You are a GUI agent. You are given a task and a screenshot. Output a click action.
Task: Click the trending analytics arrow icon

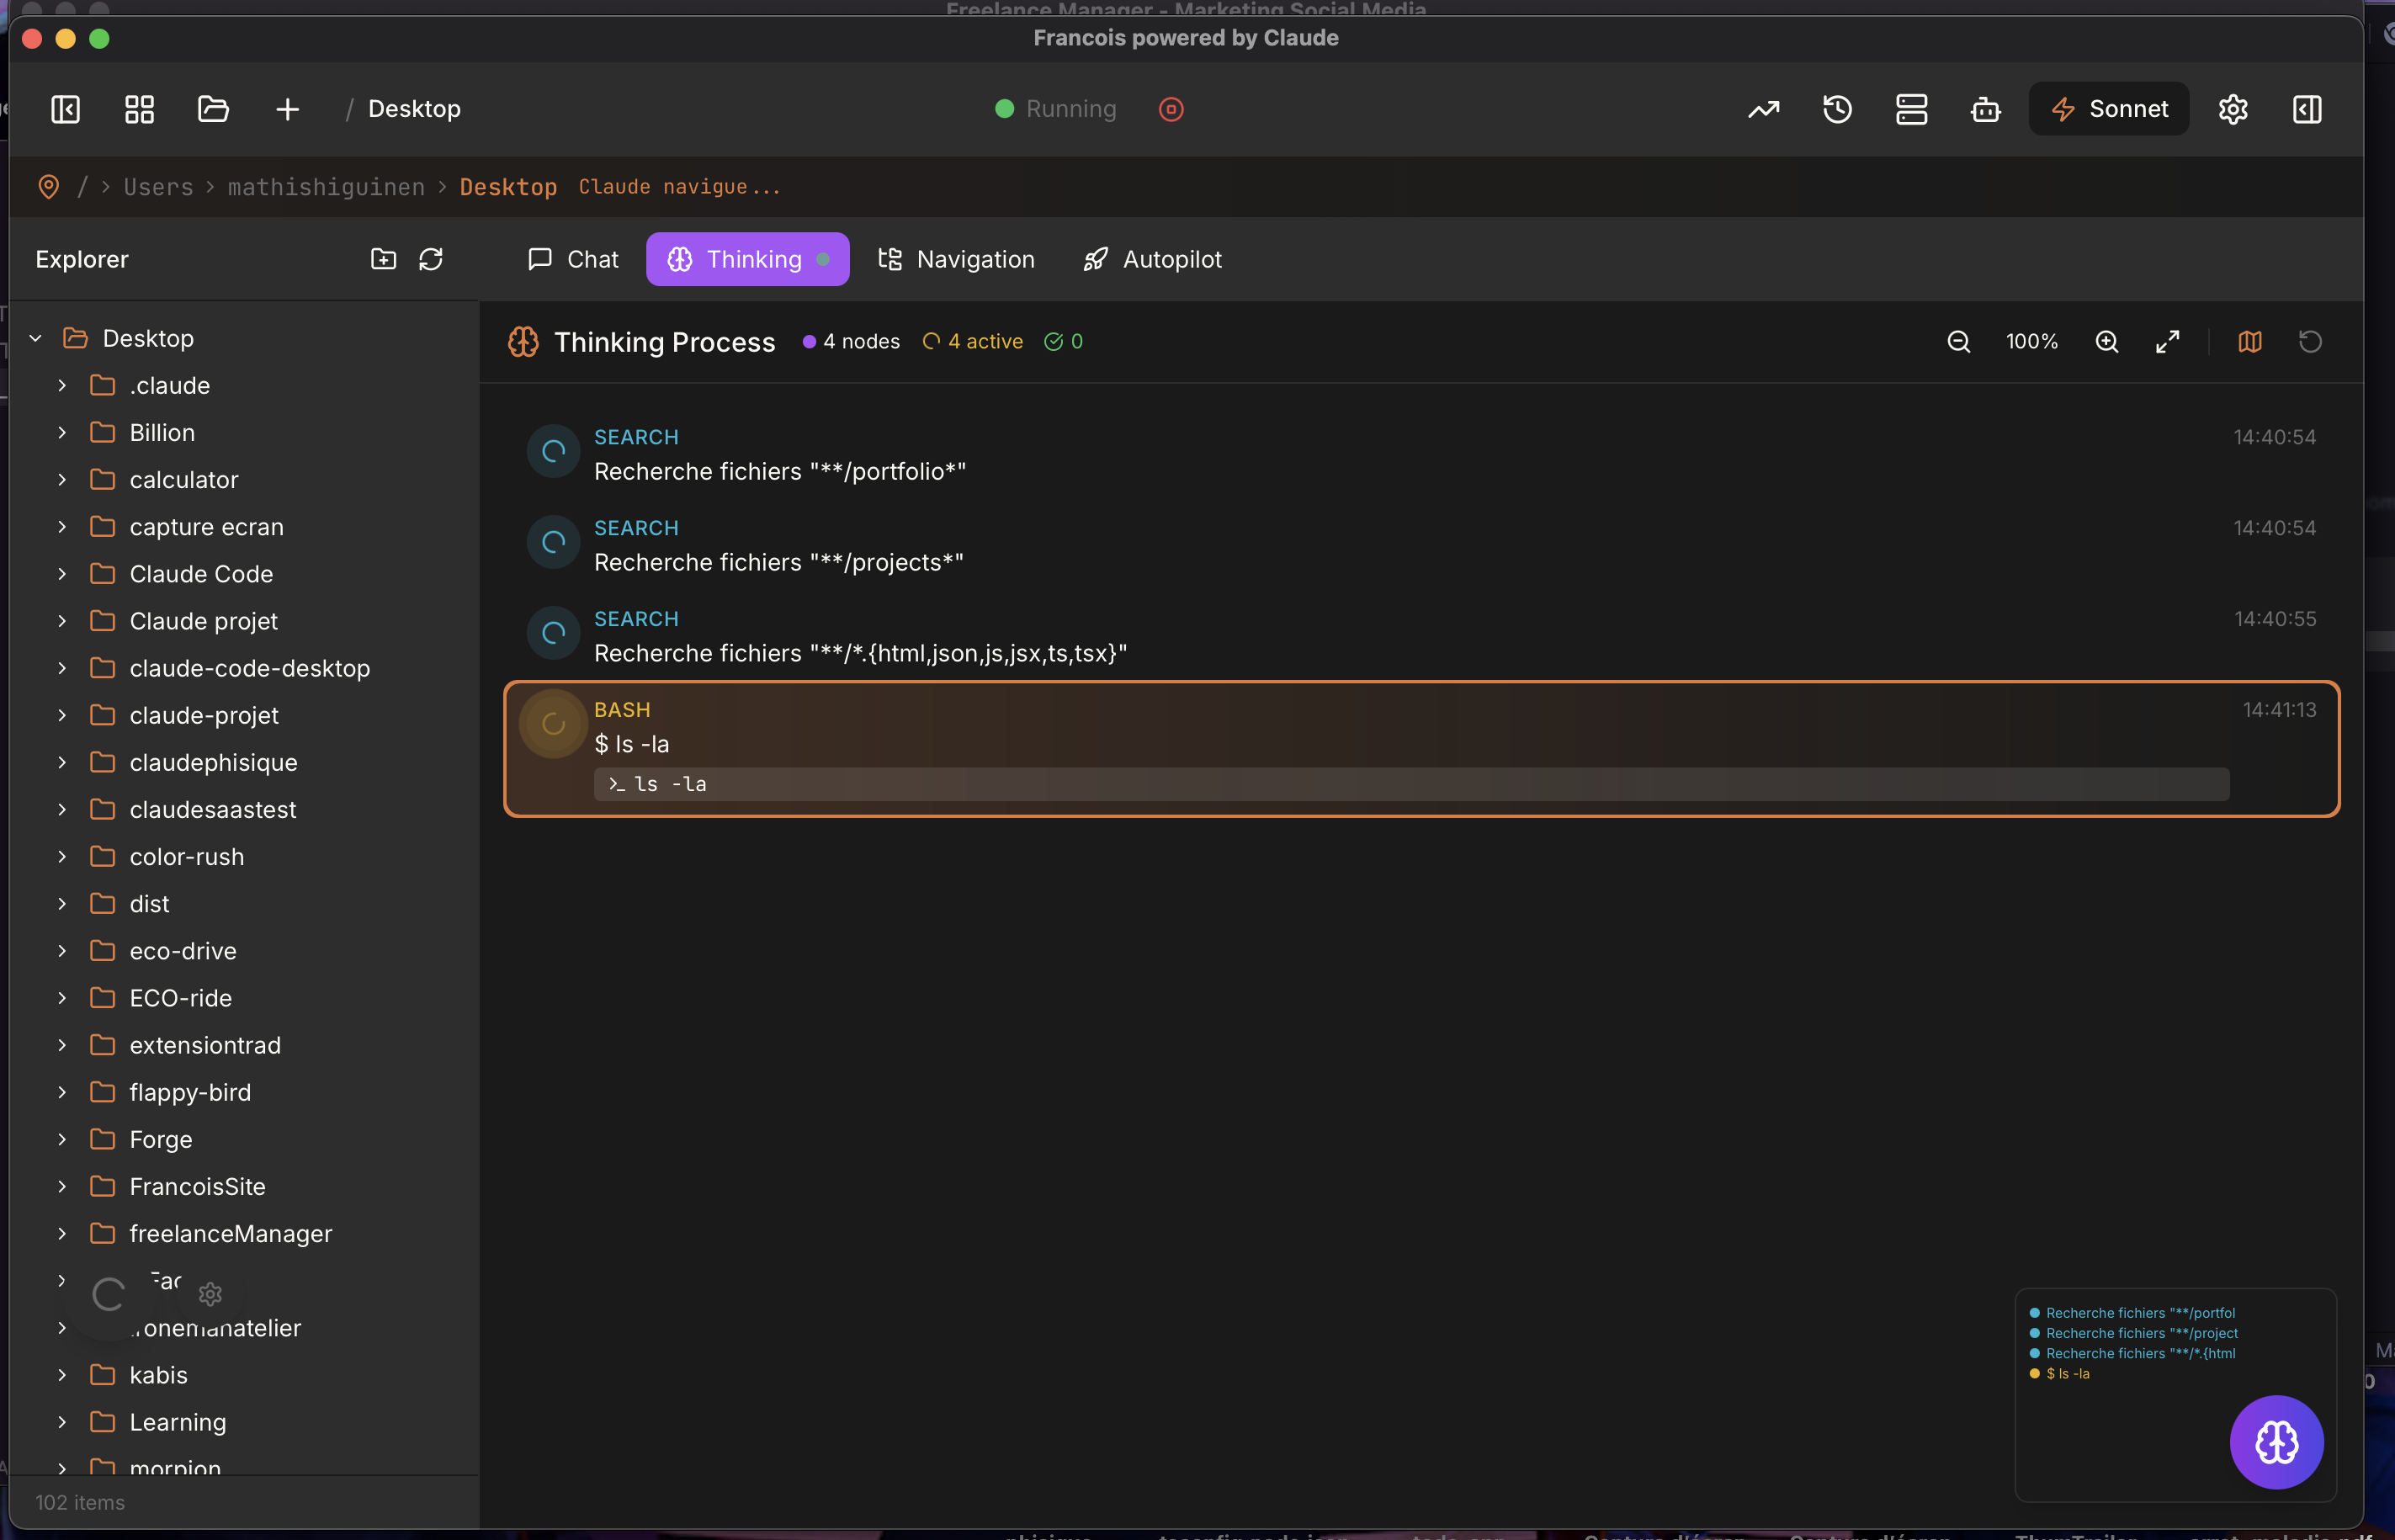pos(1763,109)
